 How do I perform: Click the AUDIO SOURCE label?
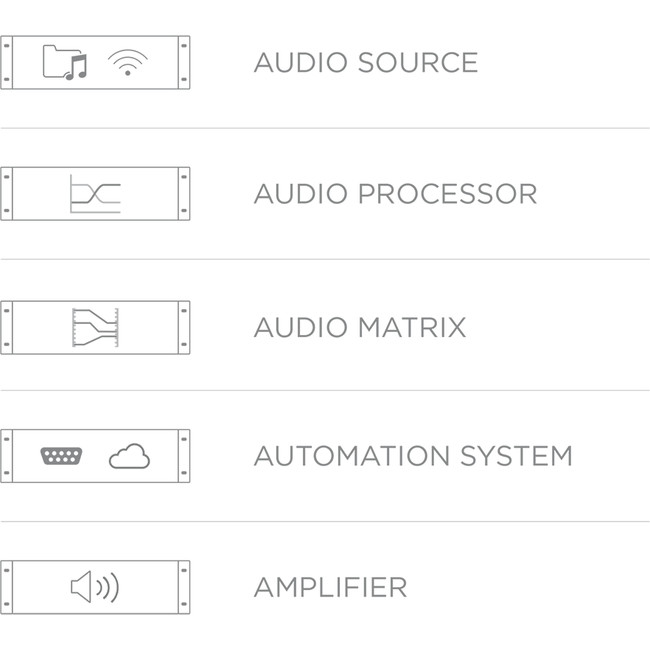point(365,63)
